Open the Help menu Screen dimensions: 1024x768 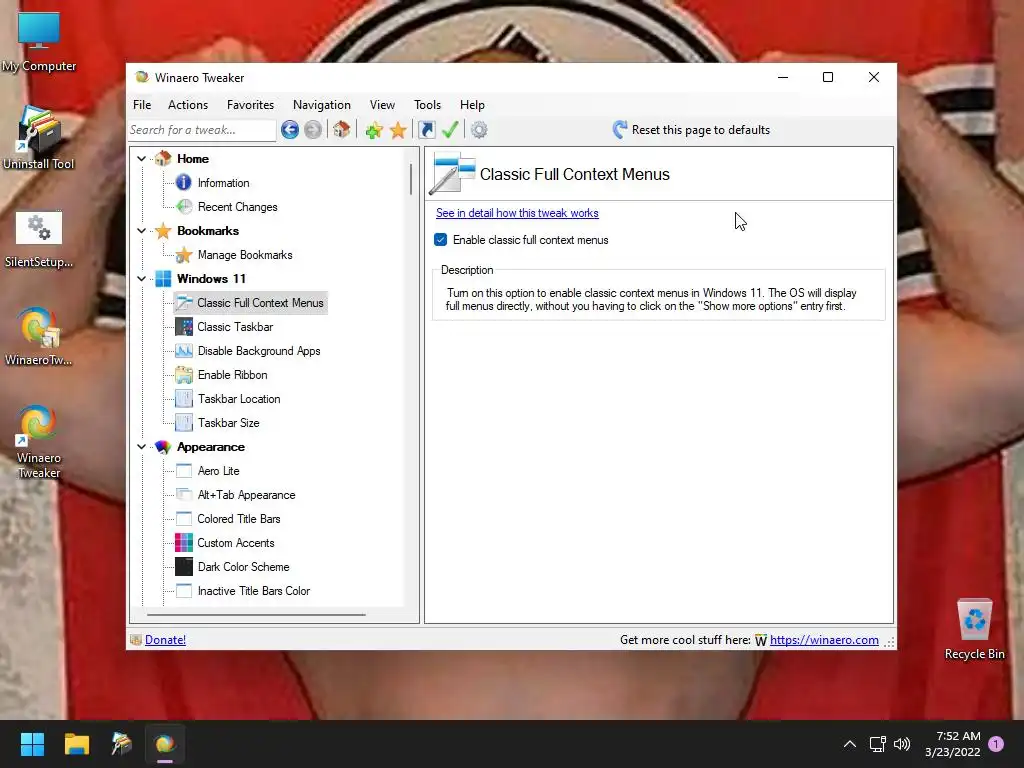tap(472, 104)
